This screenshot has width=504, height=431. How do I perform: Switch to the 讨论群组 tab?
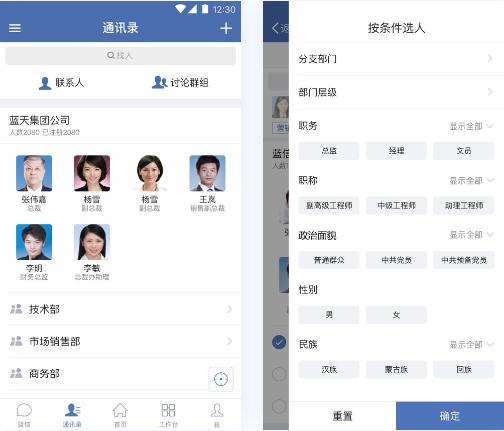pyautogui.click(x=180, y=83)
